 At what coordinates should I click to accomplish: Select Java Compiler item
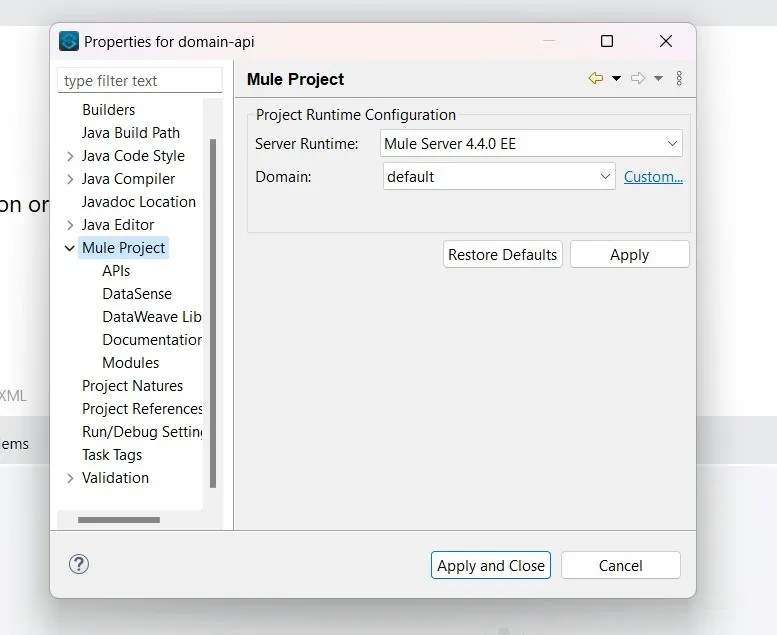click(x=128, y=179)
